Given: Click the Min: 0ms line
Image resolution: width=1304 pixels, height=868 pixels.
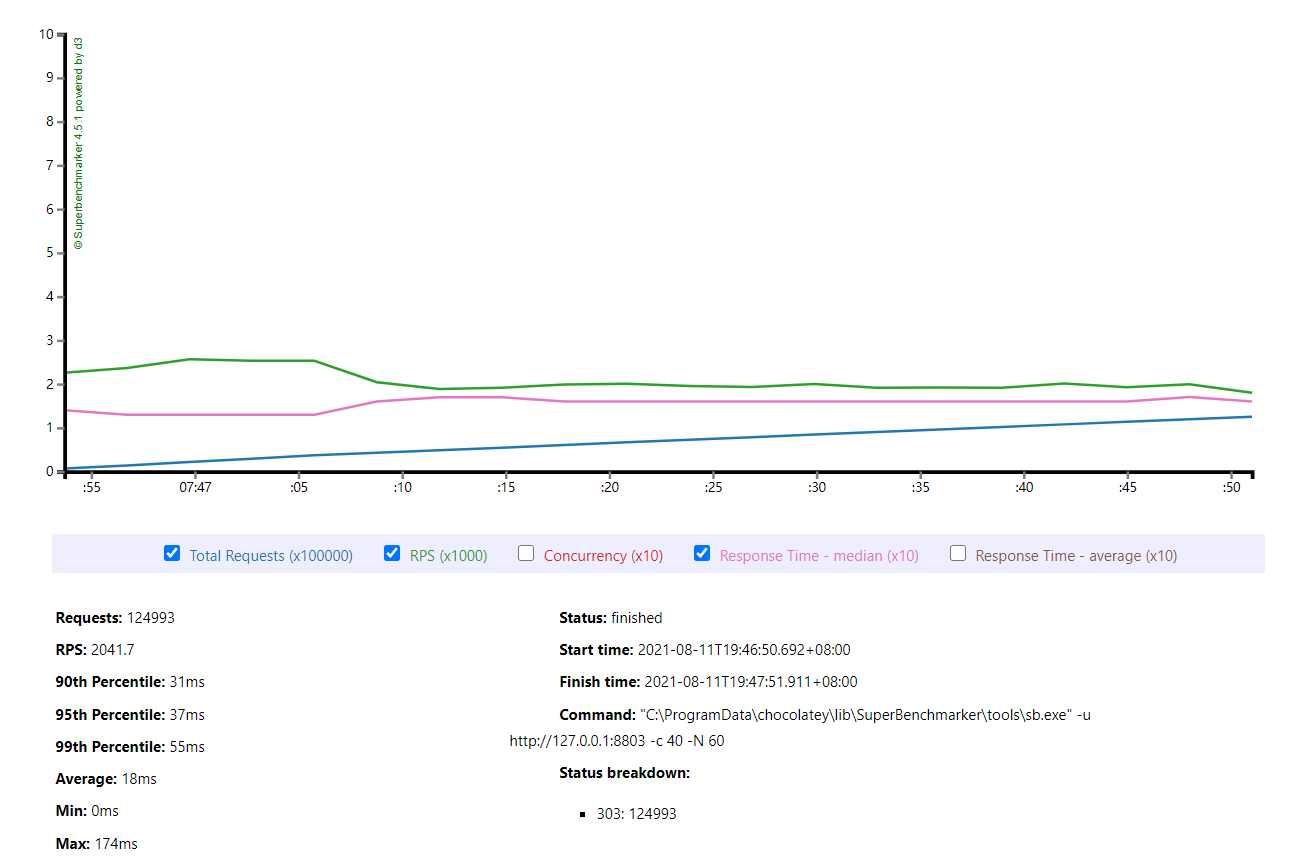Looking at the screenshot, I should point(87,811).
